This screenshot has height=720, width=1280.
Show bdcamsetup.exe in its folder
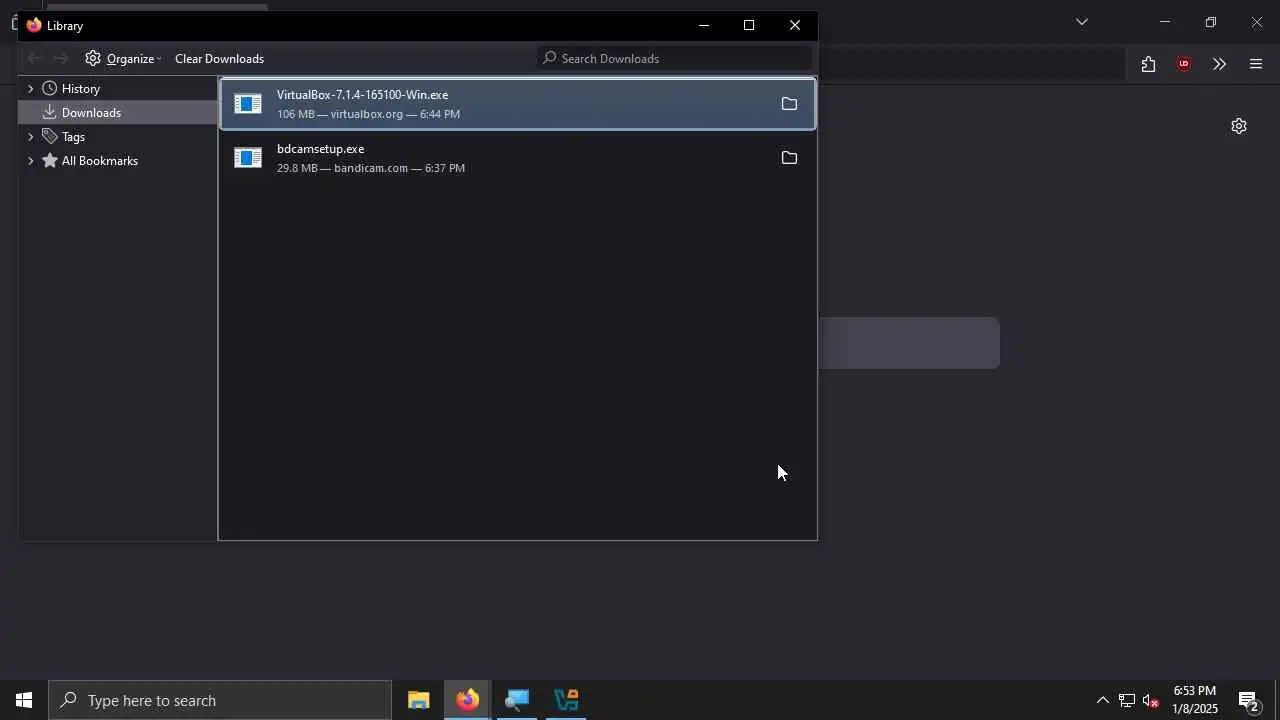point(789,158)
